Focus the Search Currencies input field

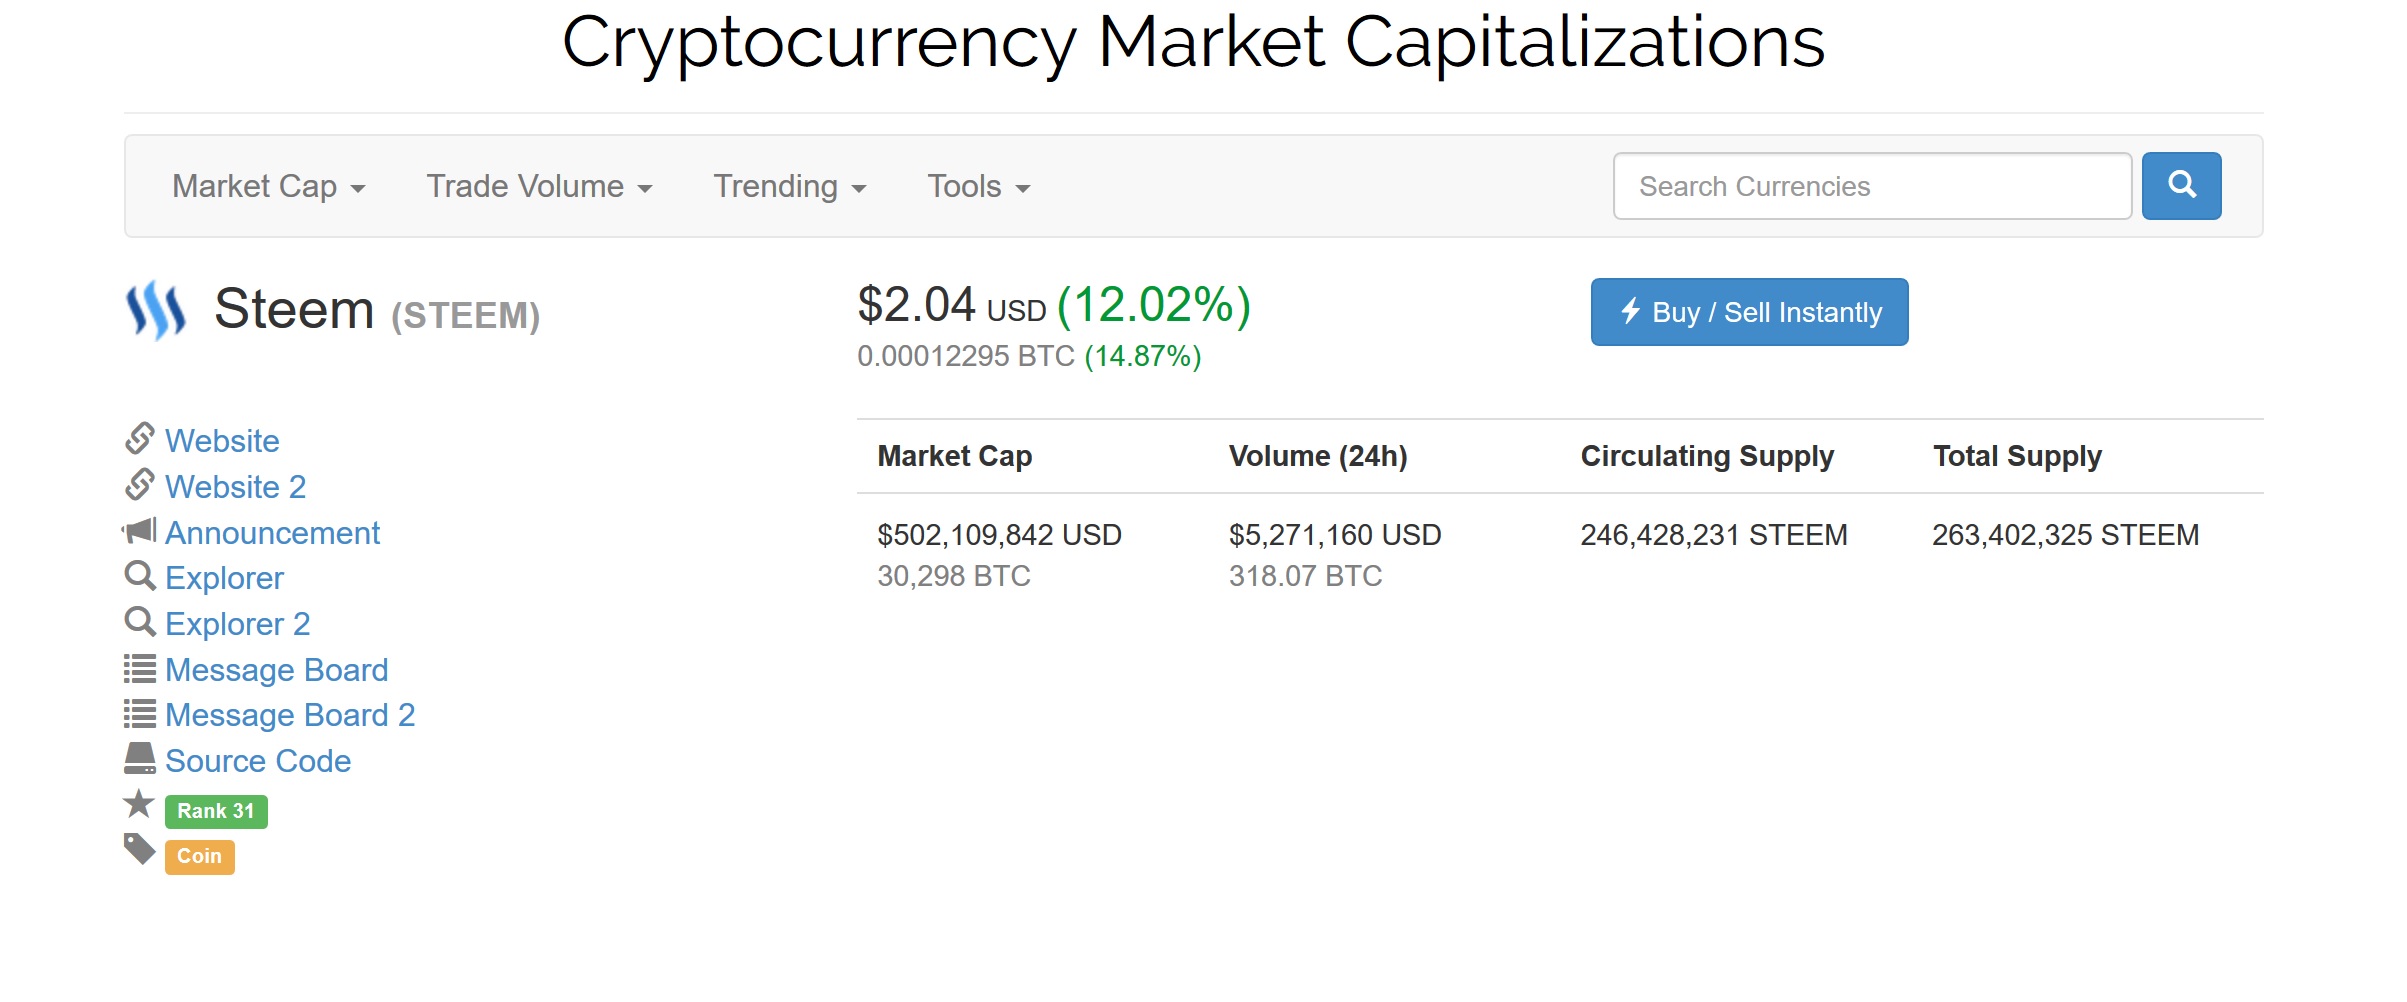tap(1871, 187)
